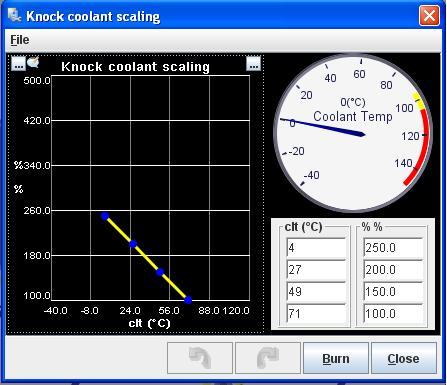Click the 120 mark on the gauge

[410, 136]
